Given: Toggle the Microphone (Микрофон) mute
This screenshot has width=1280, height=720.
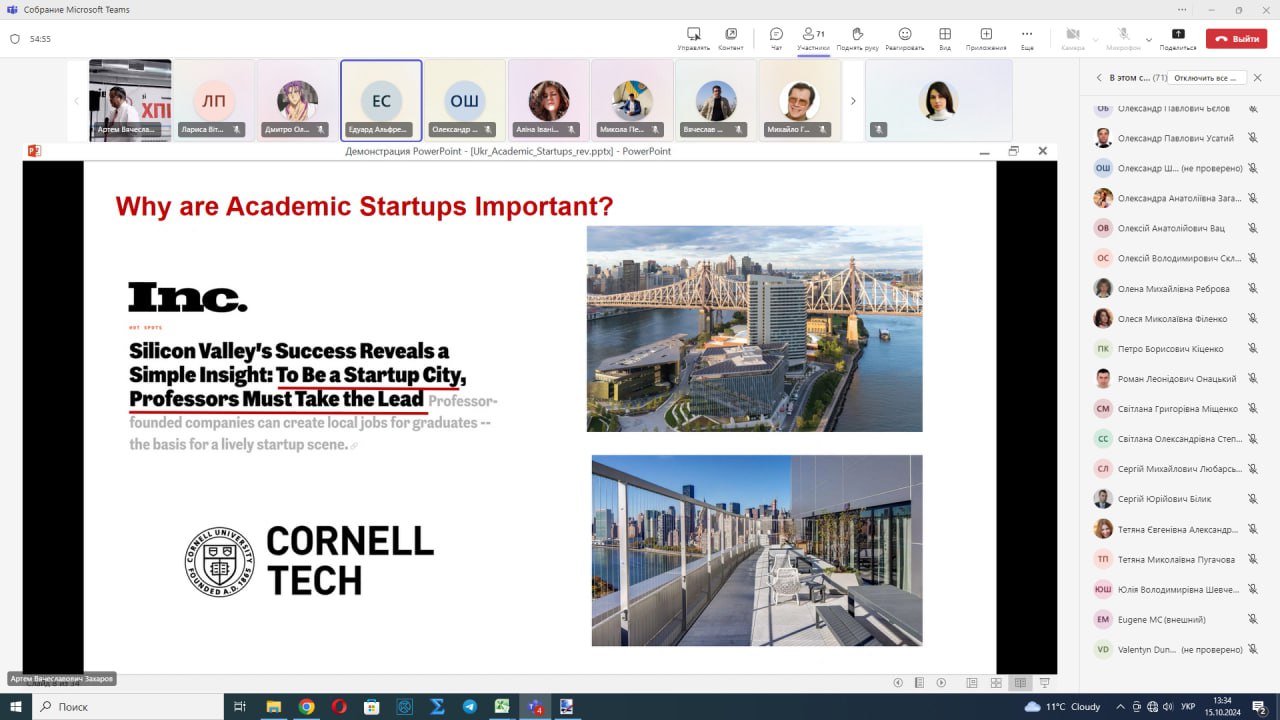Looking at the screenshot, I should point(1123,38).
